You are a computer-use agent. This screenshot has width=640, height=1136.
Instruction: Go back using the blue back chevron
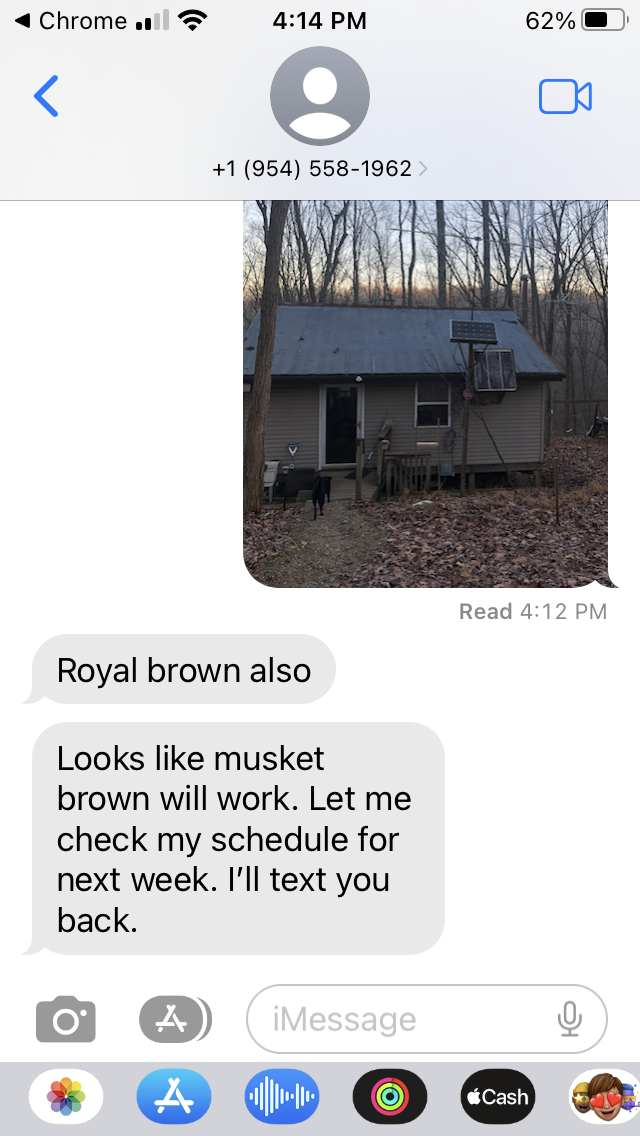click(46, 96)
